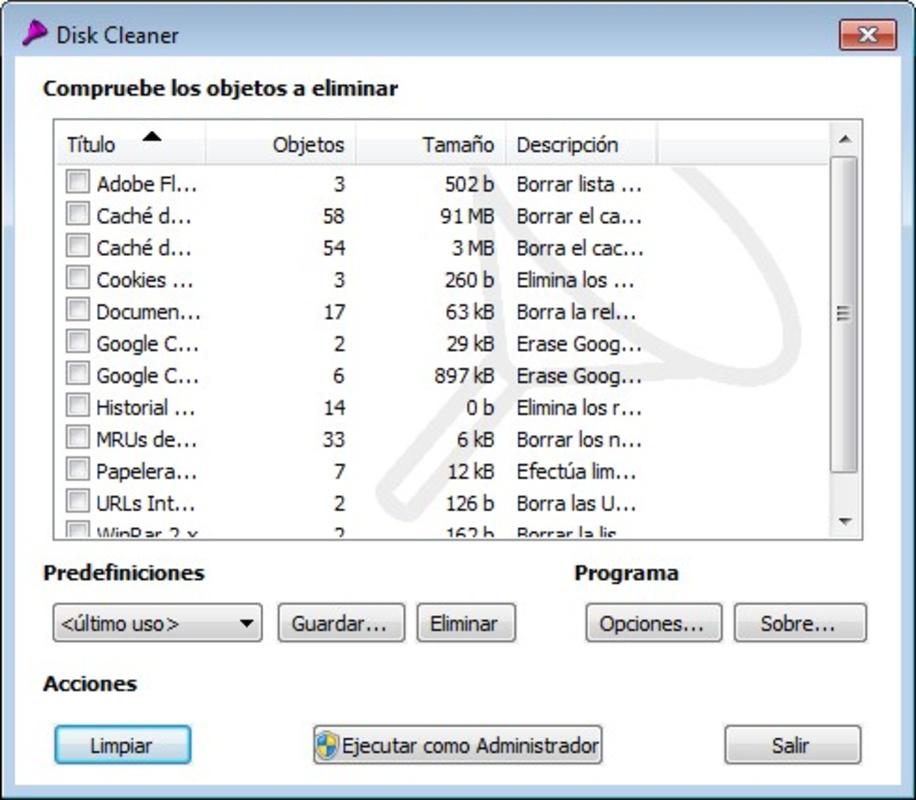Click the 33 objects count cell
916x800 pixels.
pos(334,439)
